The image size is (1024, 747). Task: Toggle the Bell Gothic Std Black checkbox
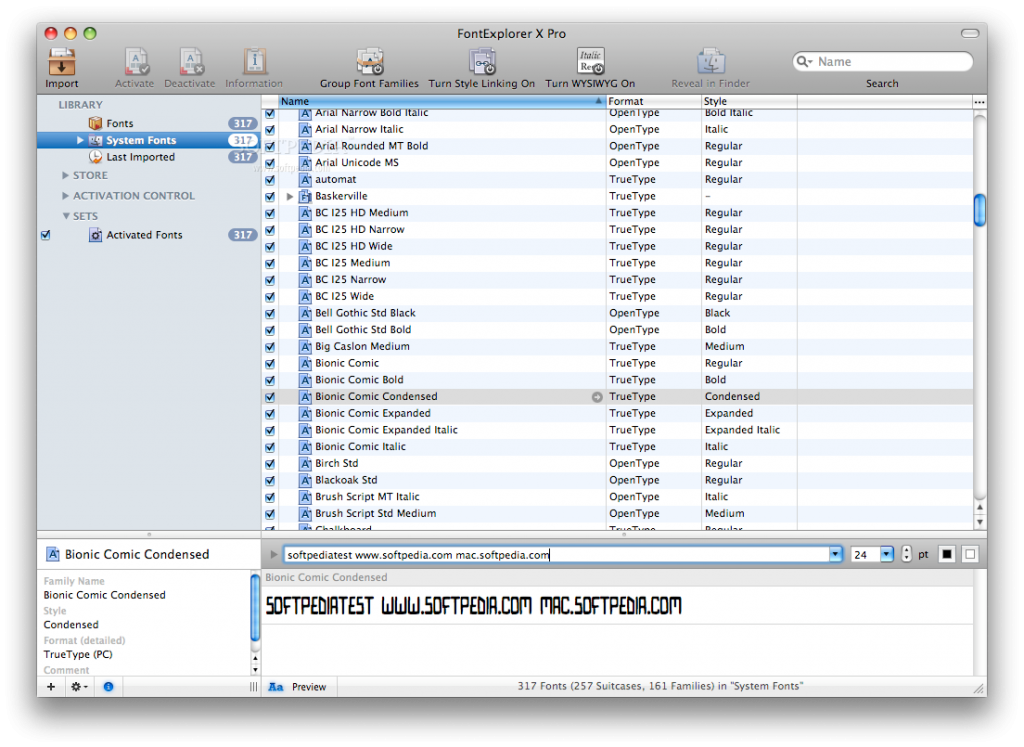270,313
